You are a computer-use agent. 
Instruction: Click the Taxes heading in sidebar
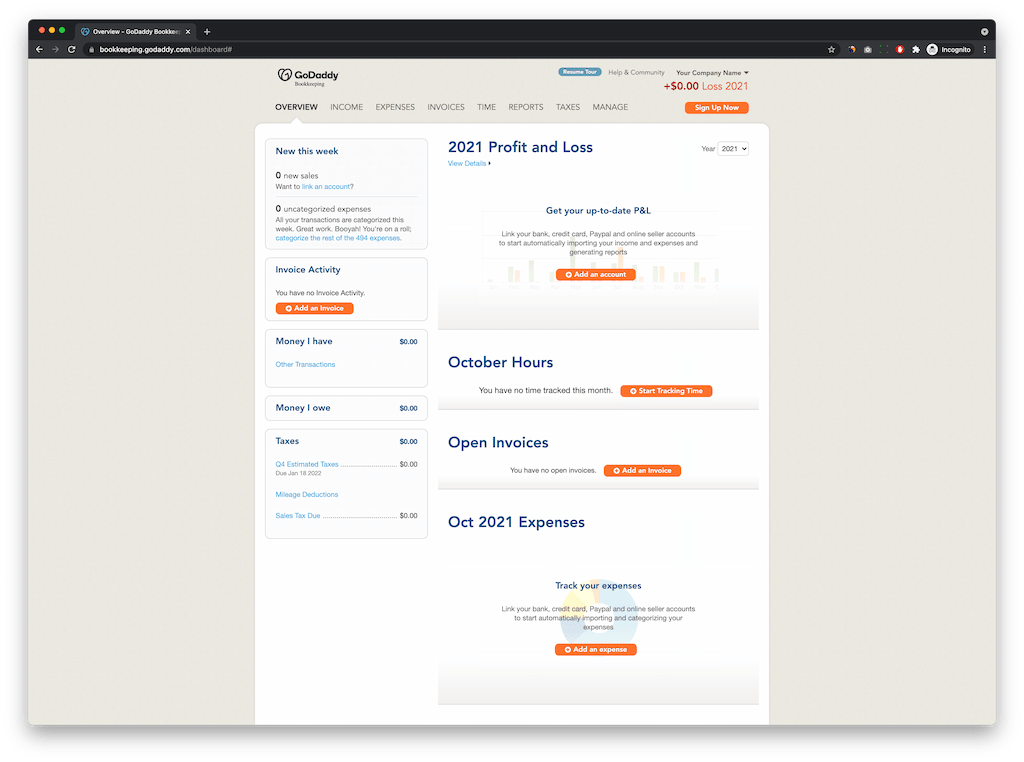click(x=287, y=441)
